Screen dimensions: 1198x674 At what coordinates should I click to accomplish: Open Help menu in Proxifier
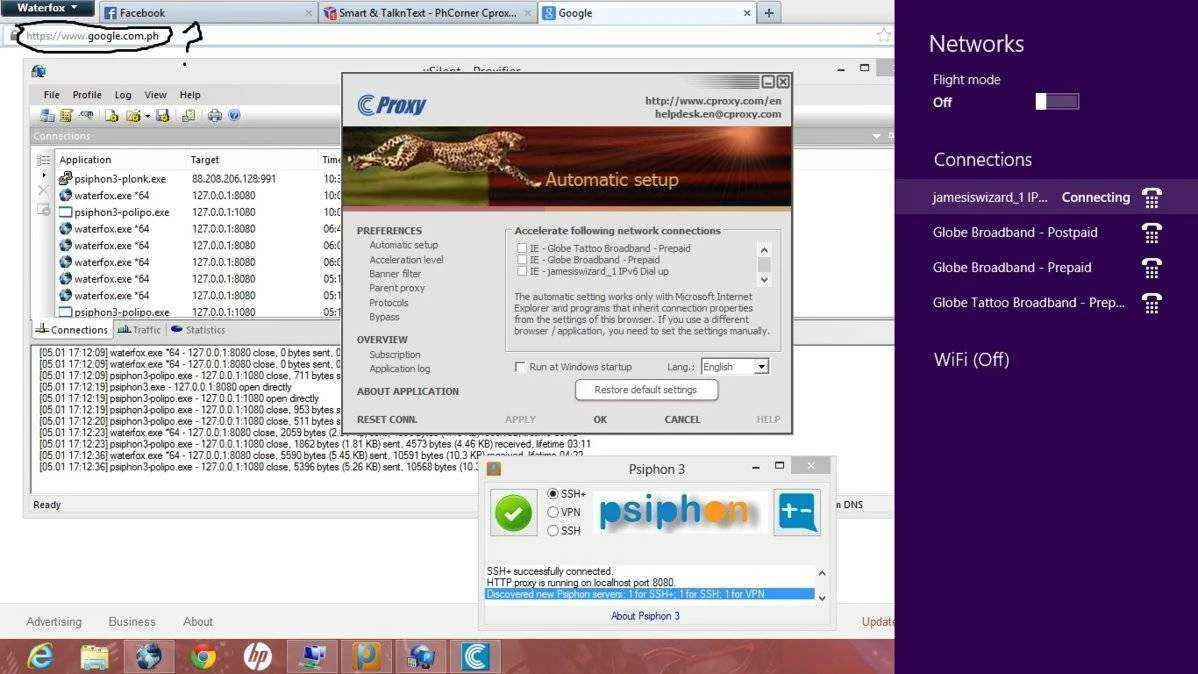click(x=190, y=95)
